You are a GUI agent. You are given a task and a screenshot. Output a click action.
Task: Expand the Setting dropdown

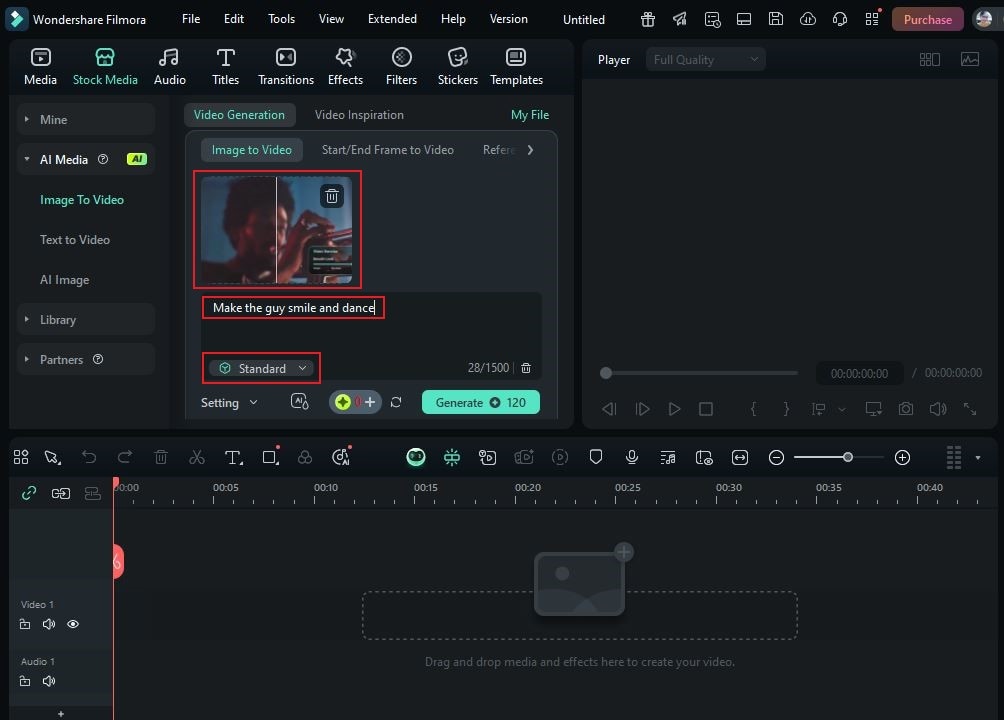tap(229, 402)
